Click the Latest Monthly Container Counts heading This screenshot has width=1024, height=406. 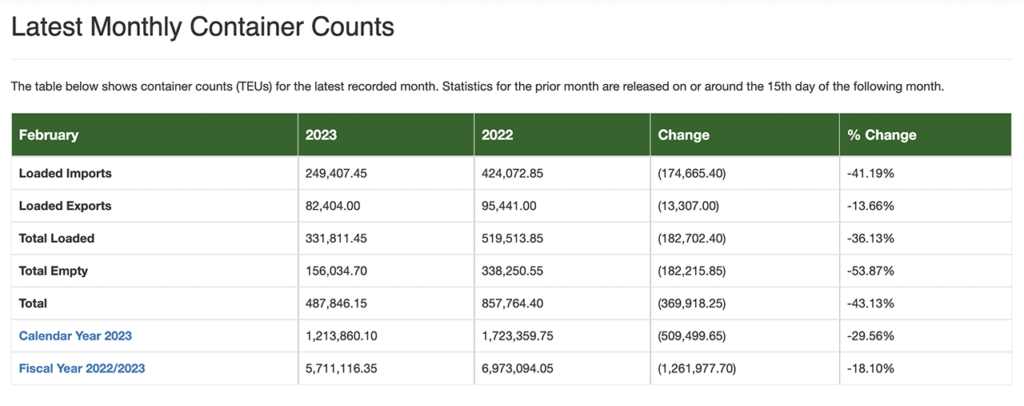(202, 27)
